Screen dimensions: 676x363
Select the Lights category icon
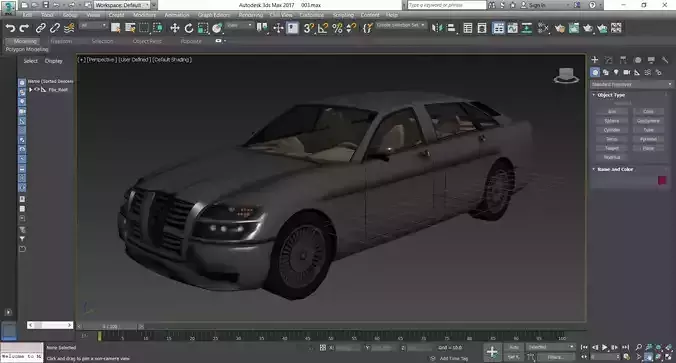[x=616, y=72]
